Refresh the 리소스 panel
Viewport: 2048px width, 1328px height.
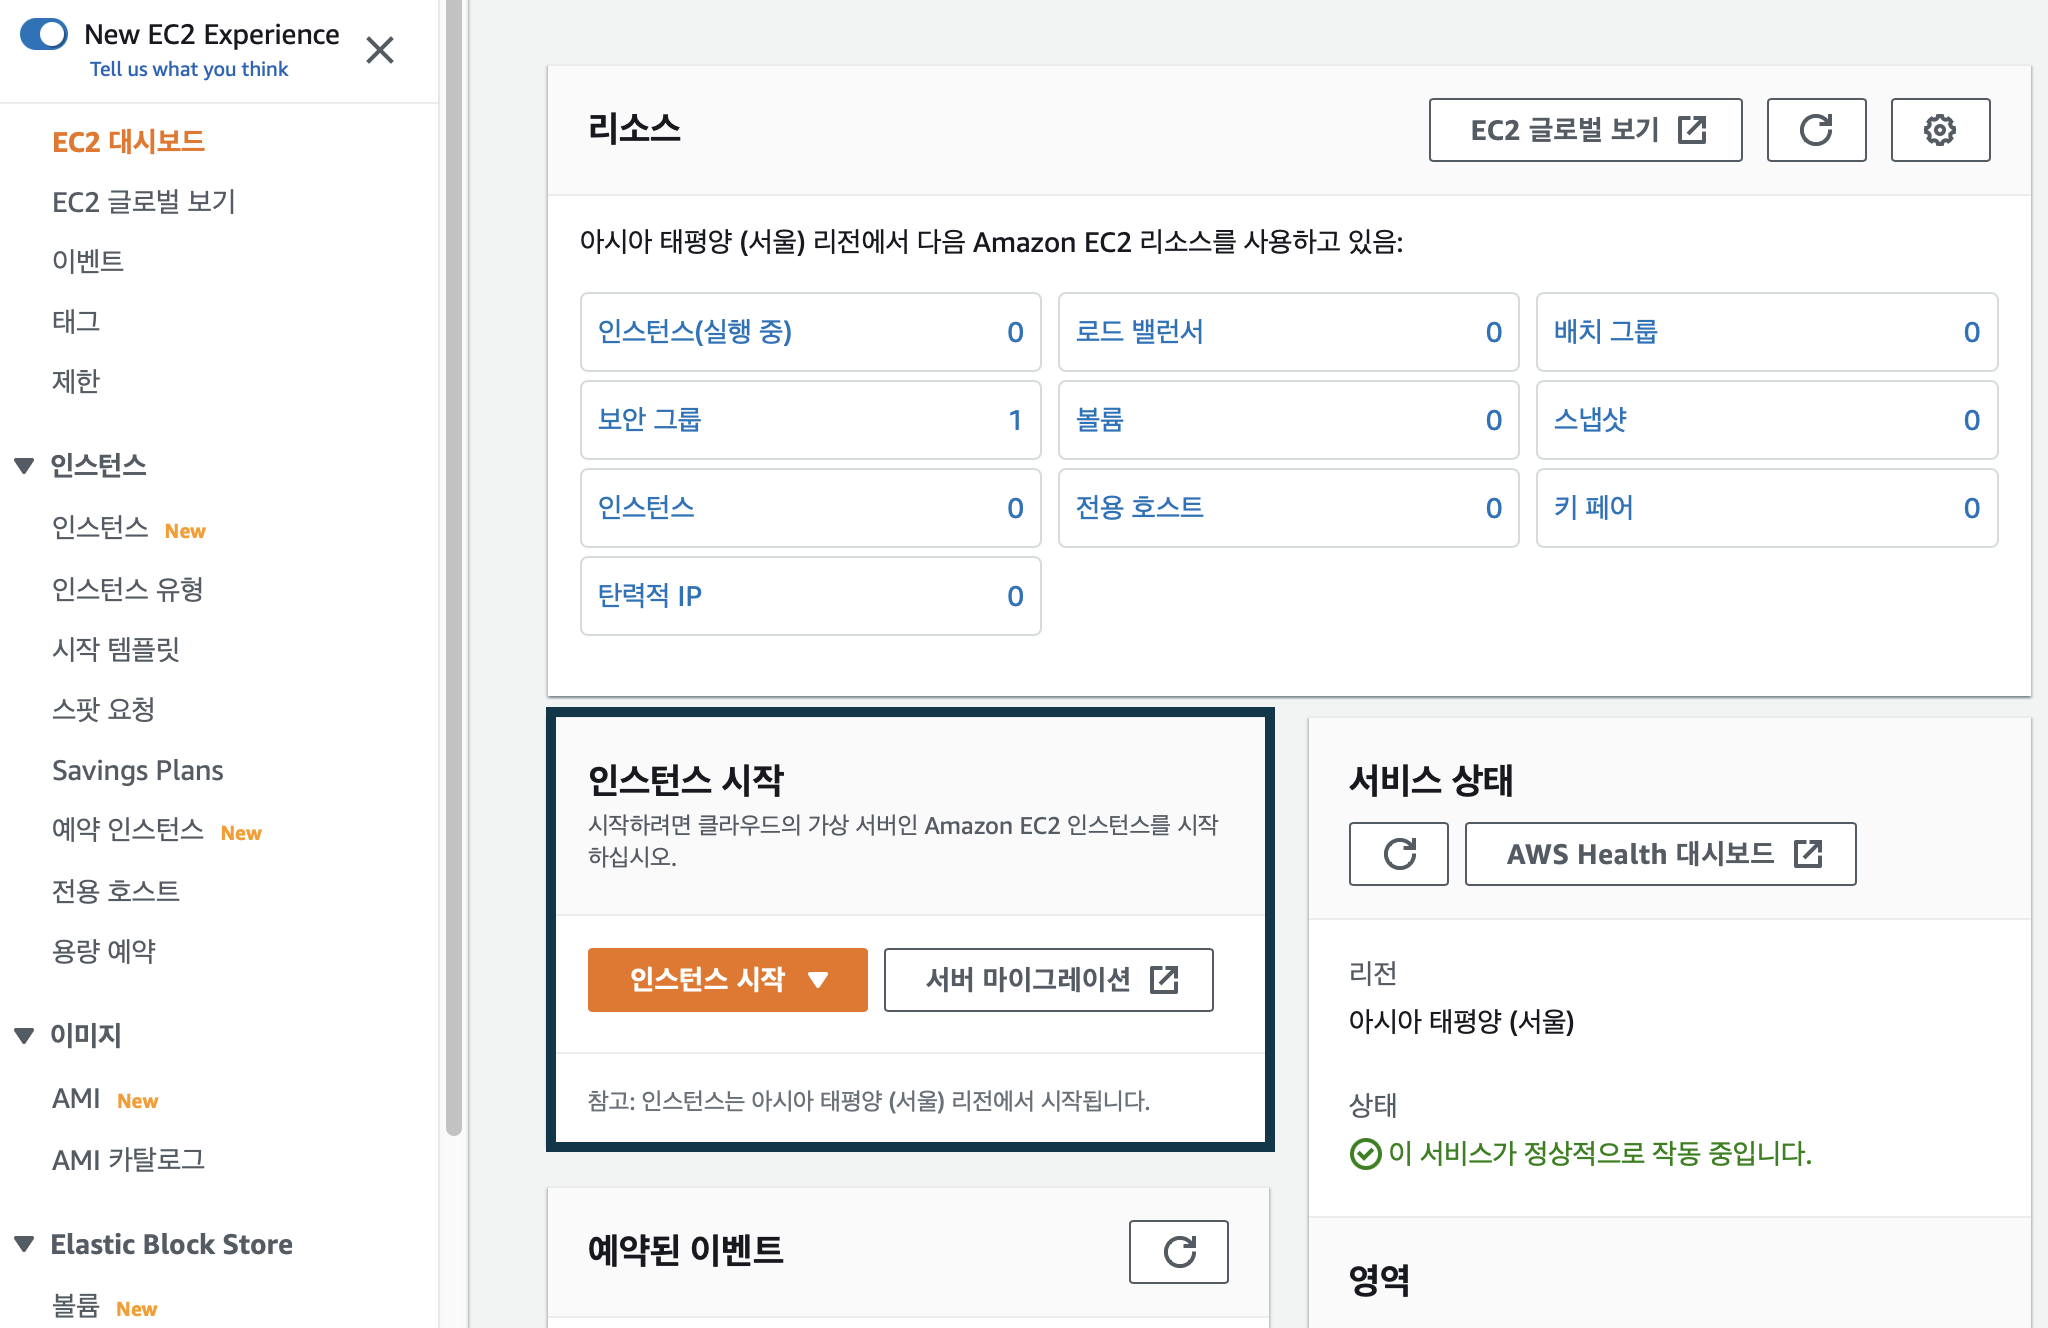coord(1815,130)
